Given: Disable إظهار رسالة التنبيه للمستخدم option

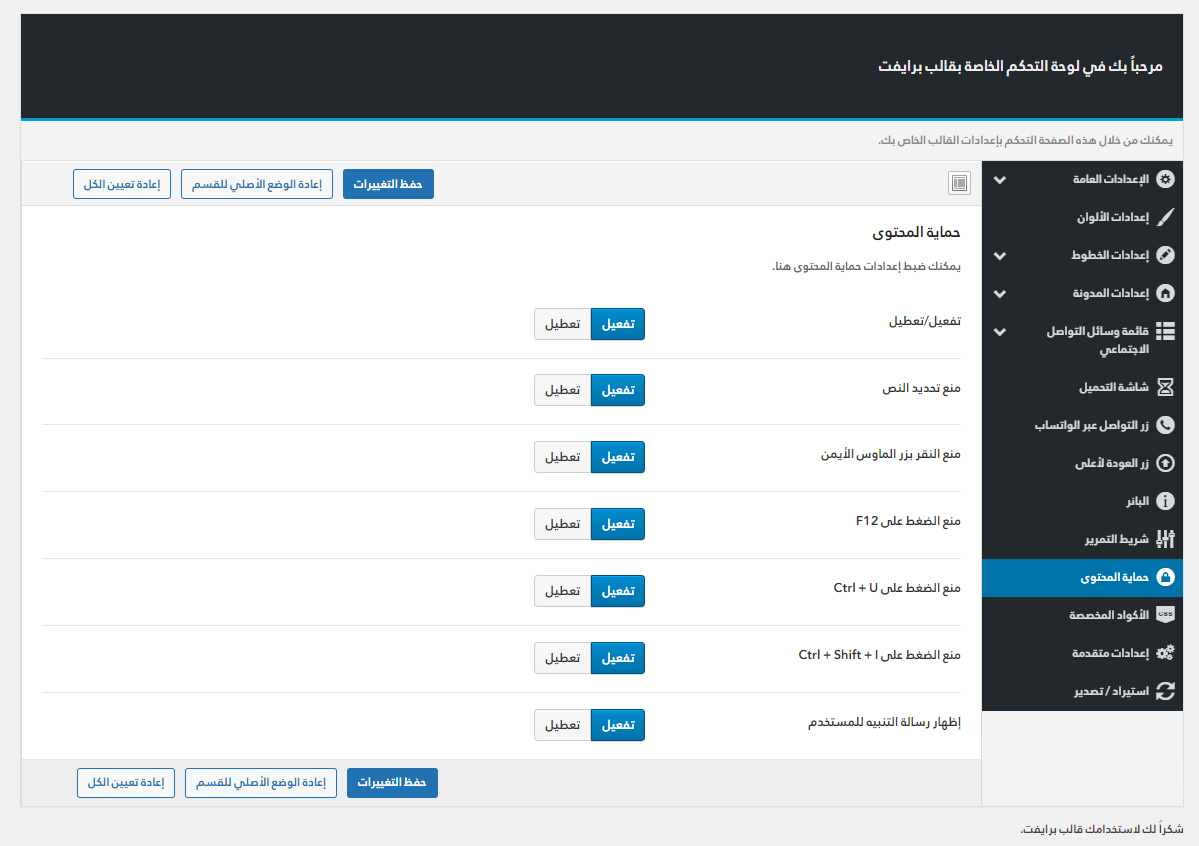Looking at the screenshot, I should [563, 725].
